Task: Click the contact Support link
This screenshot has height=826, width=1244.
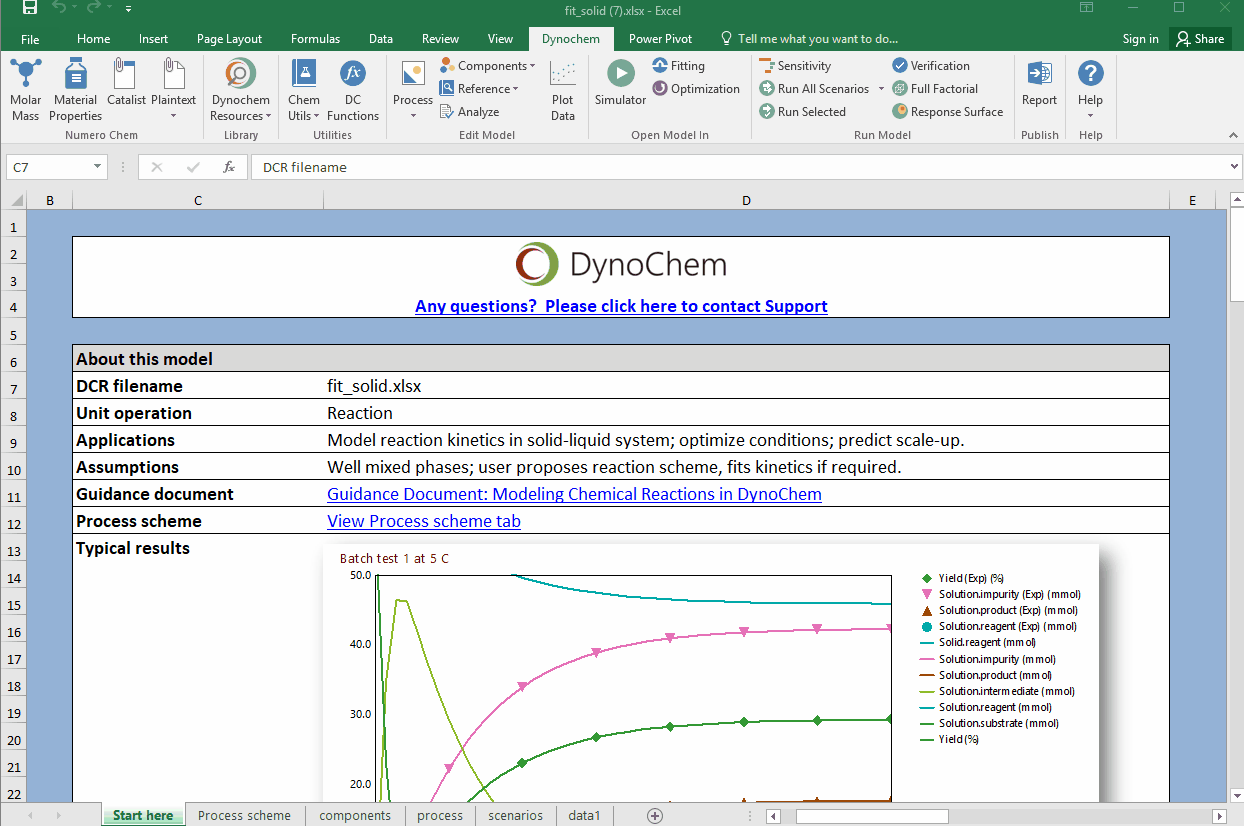Action: coord(621,306)
